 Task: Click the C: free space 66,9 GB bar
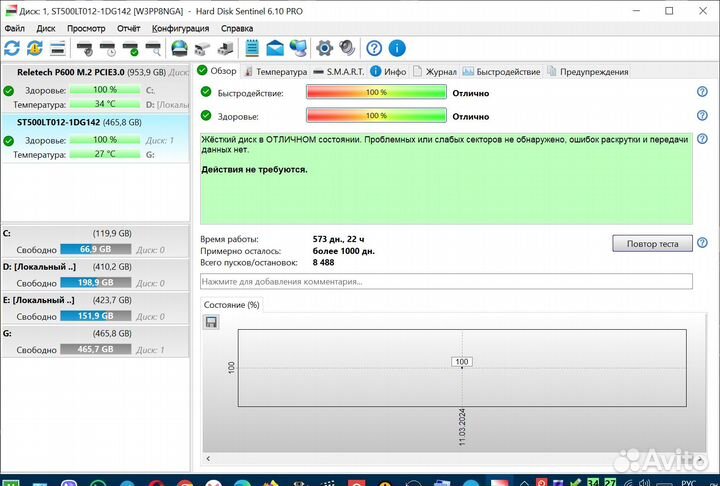click(x=96, y=249)
